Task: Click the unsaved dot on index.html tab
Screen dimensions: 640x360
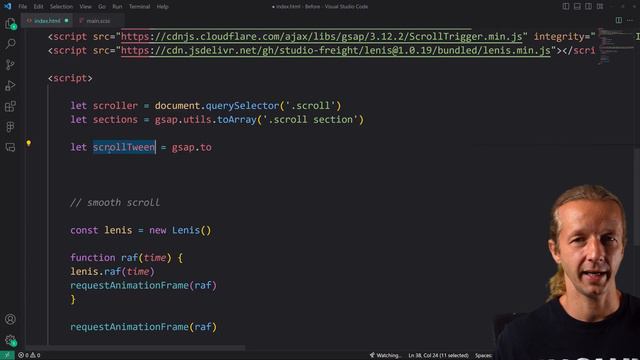Action: [x=67, y=20]
